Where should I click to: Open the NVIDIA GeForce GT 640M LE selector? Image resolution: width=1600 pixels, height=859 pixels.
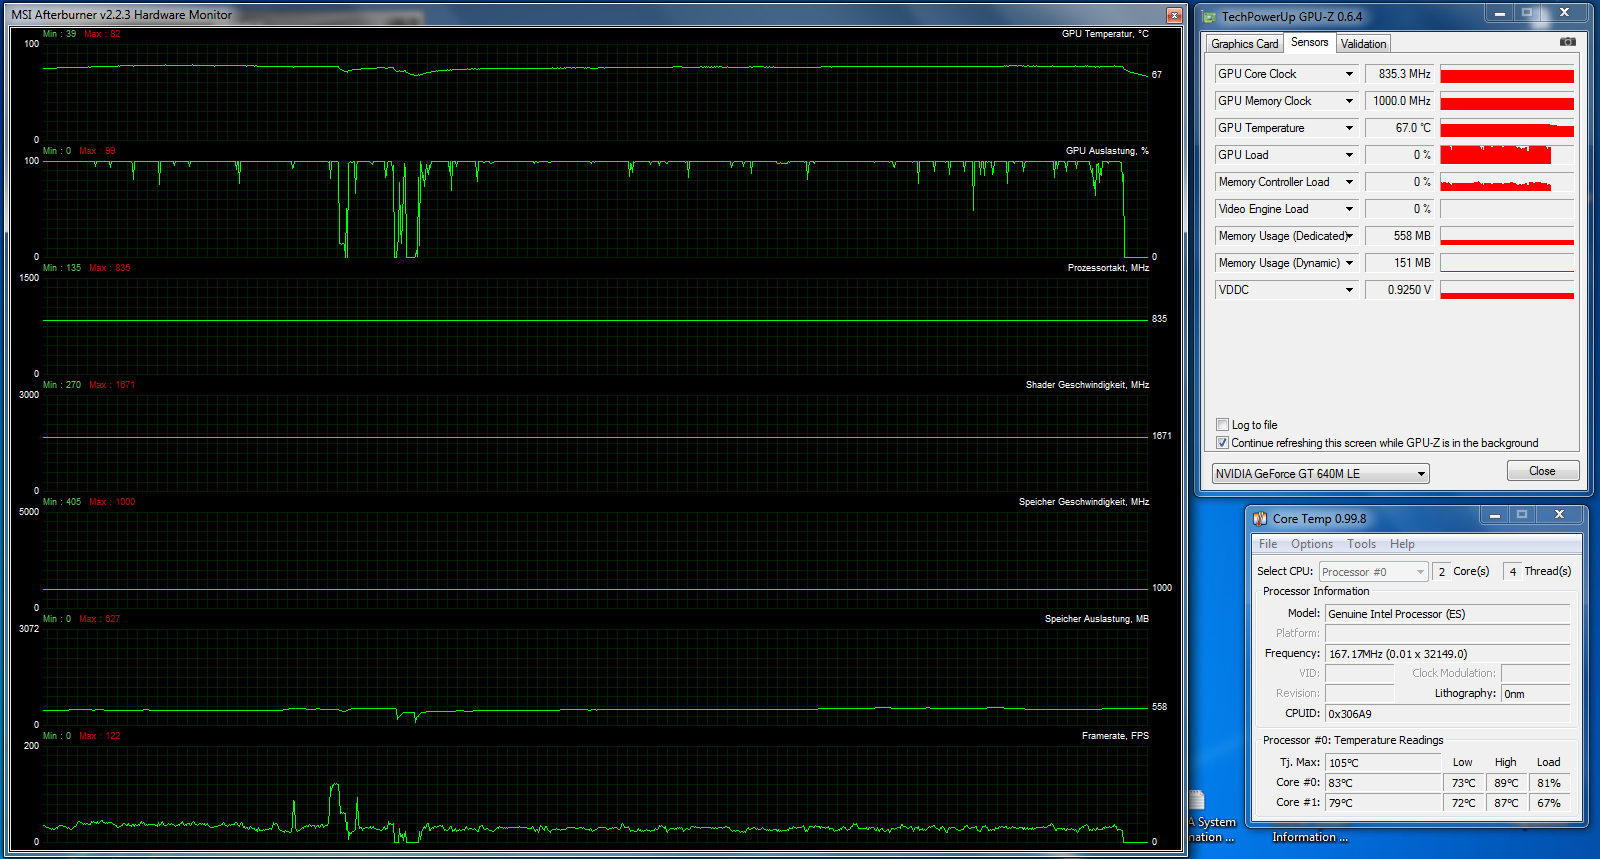tap(1320, 474)
